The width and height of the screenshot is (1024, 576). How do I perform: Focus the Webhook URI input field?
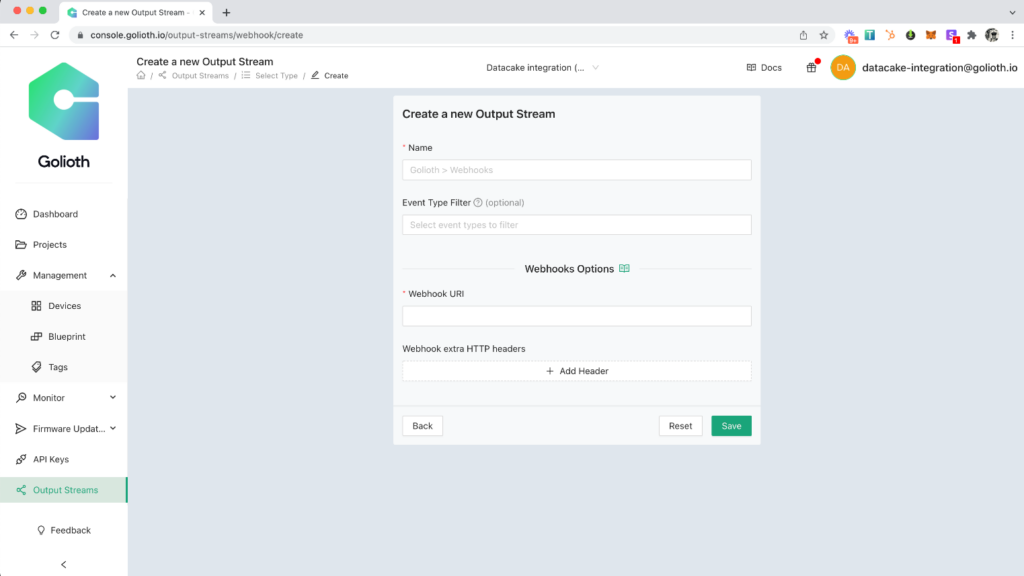(576, 316)
